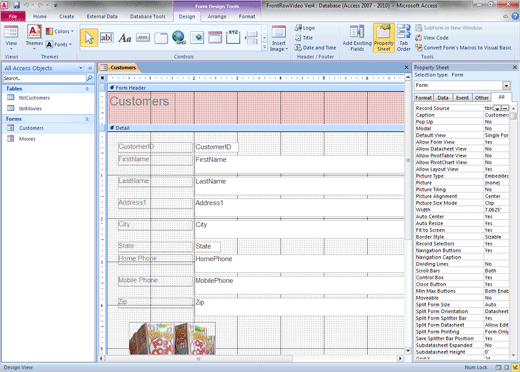Screen dimensions: 520x372
Task: Open the Themes gallery
Action: pyautogui.click(x=34, y=37)
